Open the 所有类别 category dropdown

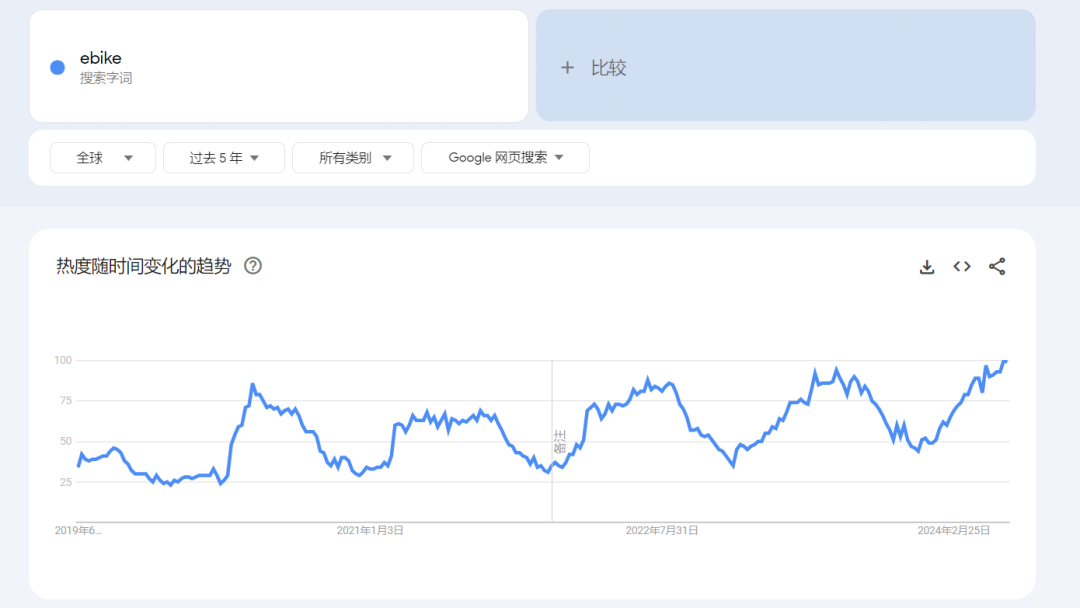[353, 158]
